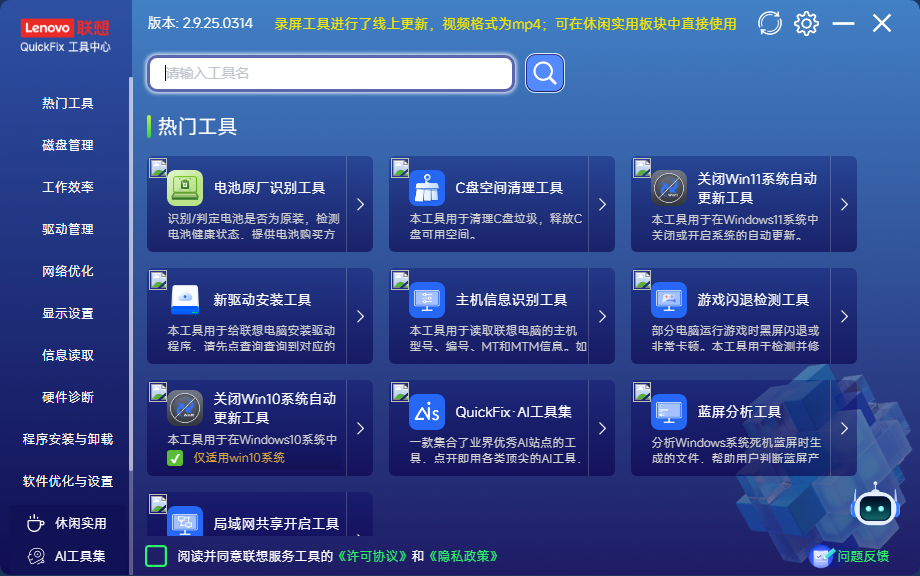Screen dimensions: 920x576
Task: Toggle the 仅适用win10系统 green checkbox
Action: pyautogui.click(x=175, y=458)
